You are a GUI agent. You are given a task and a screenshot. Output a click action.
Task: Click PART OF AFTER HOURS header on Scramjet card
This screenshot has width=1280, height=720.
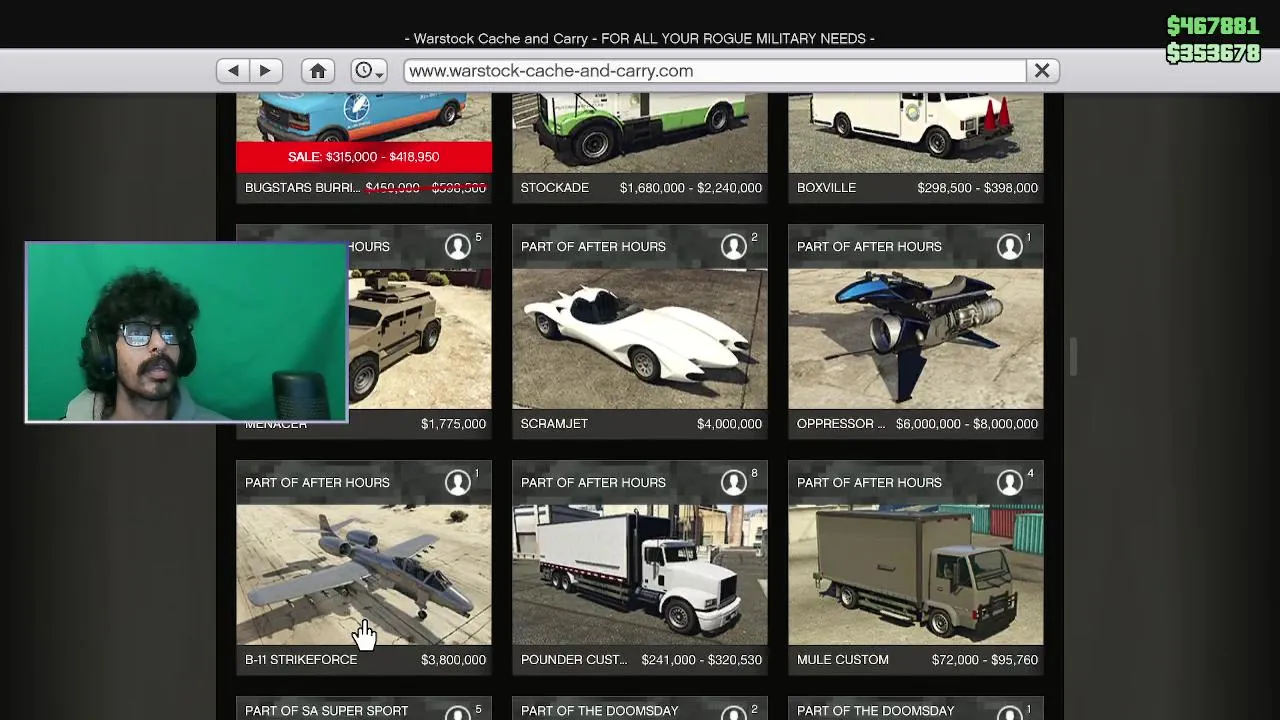[x=593, y=246]
